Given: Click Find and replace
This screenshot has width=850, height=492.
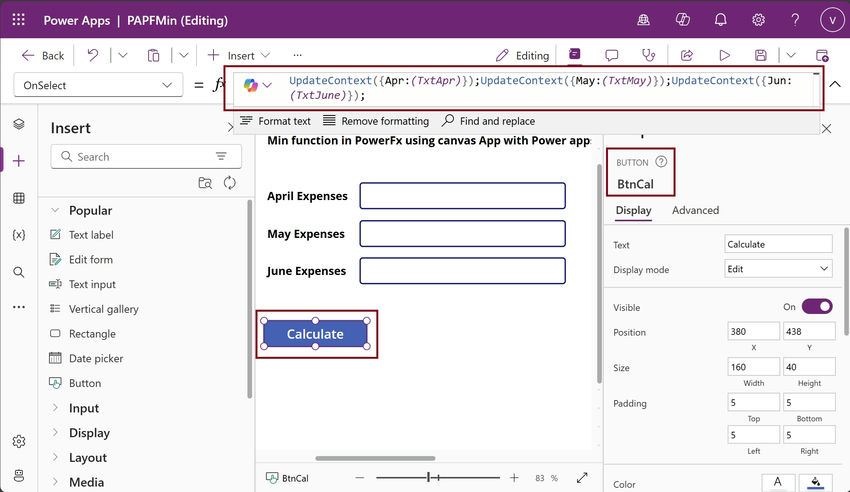Looking at the screenshot, I should (488, 121).
